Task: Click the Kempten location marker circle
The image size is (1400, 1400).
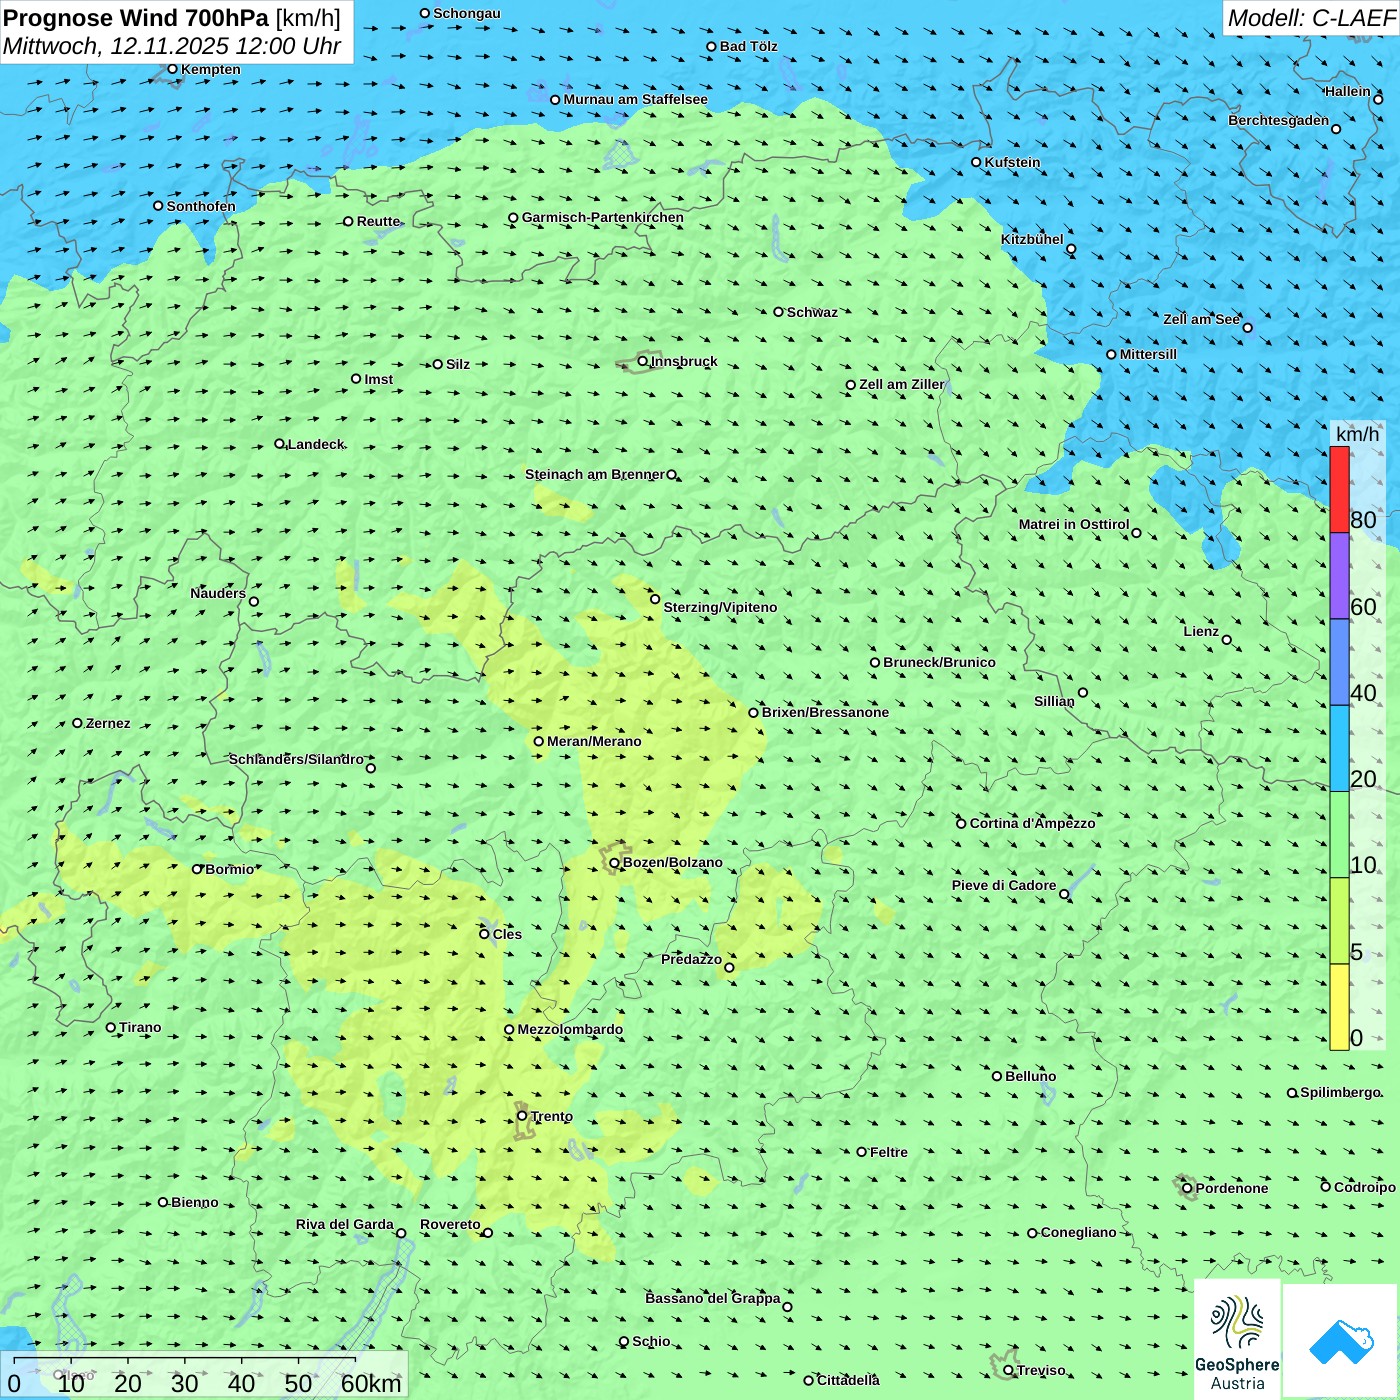Action: (173, 69)
